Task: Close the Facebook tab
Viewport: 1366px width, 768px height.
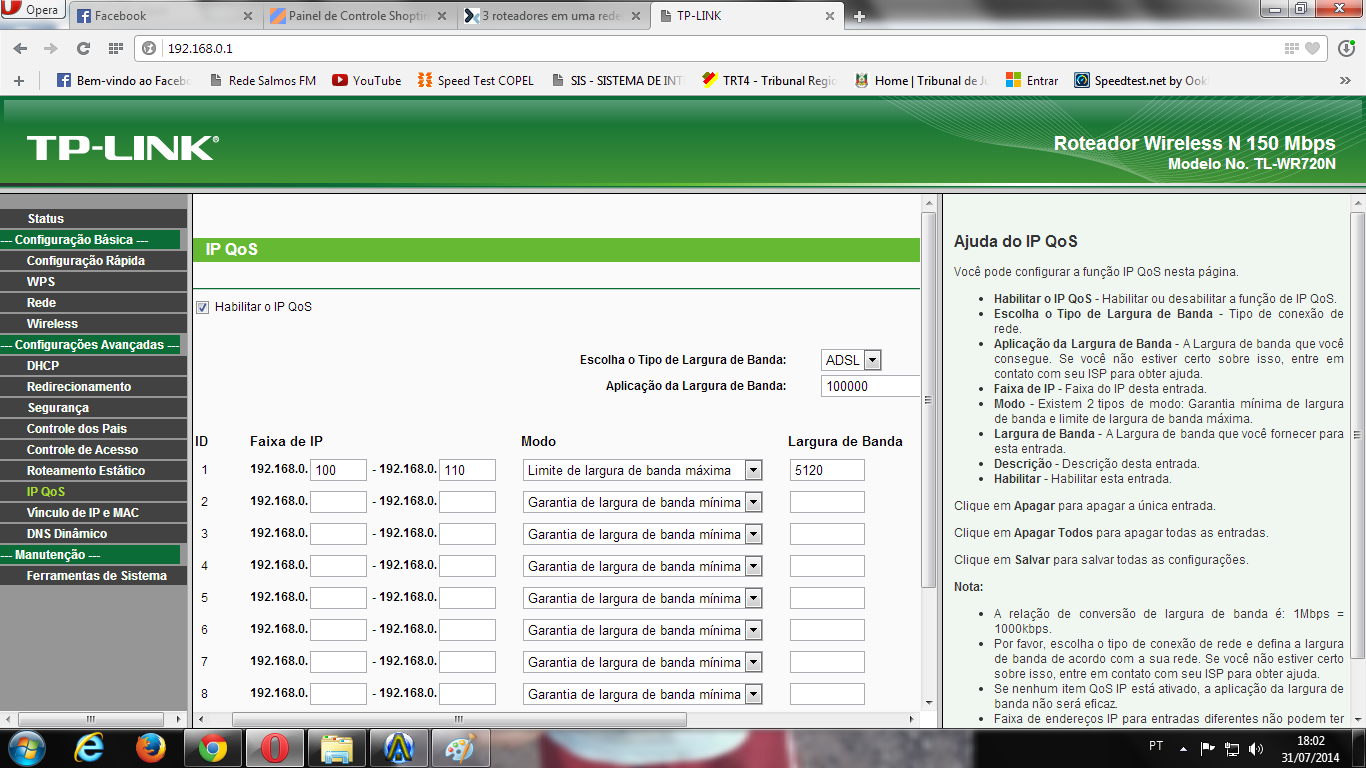Action: (250, 16)
